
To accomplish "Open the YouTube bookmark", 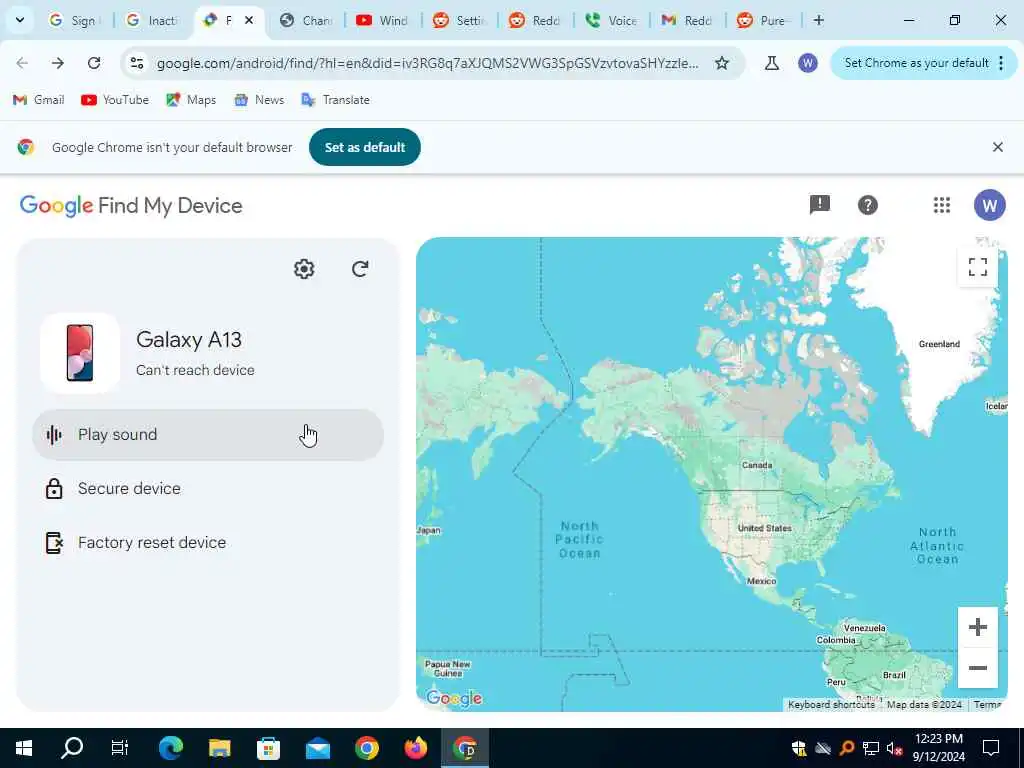I will [x=115, y=100].
